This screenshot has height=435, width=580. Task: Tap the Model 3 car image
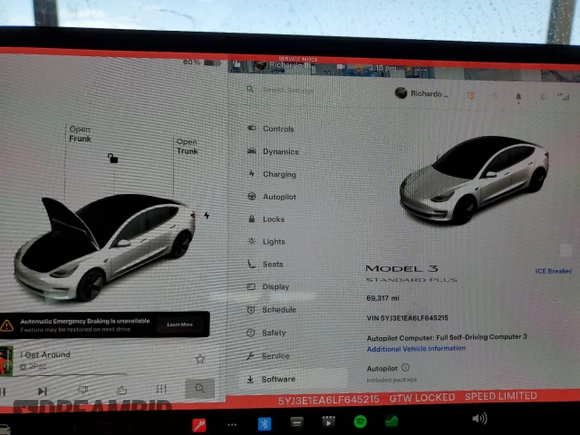tap(474, 180)
